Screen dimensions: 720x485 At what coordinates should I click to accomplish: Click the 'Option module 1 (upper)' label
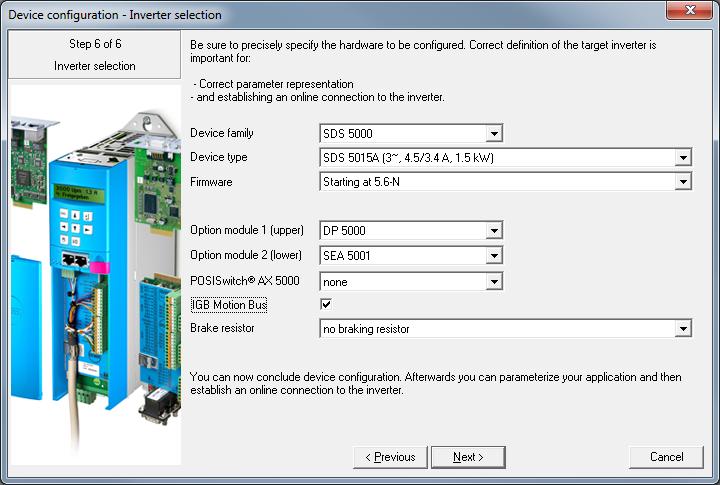click(247, 230)
